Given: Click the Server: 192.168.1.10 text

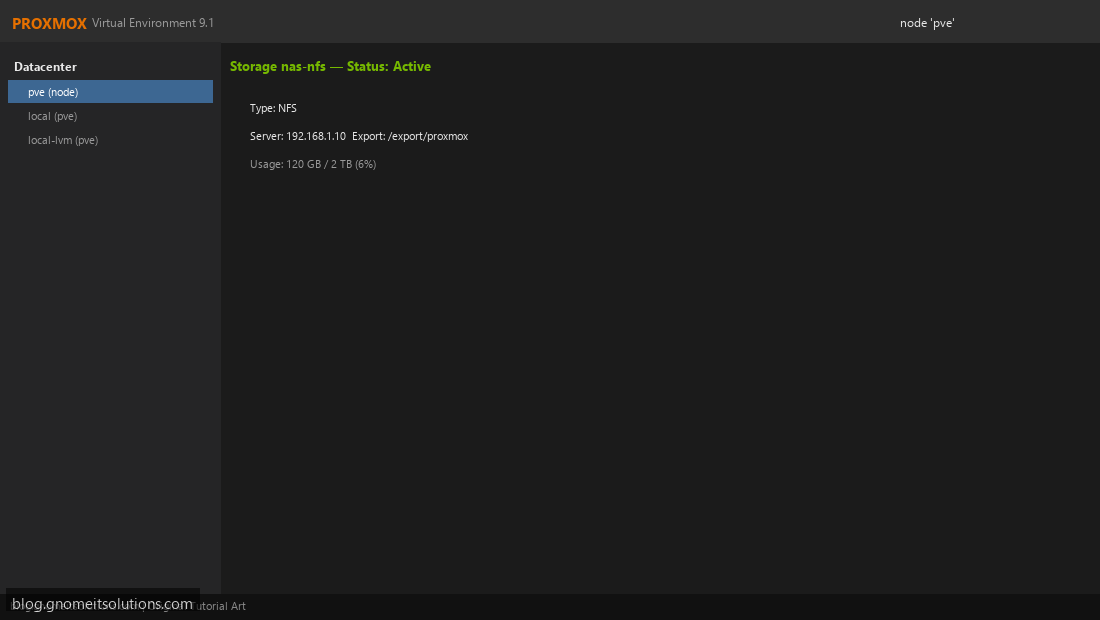Looking at the screenshot, I should point(298,136).
